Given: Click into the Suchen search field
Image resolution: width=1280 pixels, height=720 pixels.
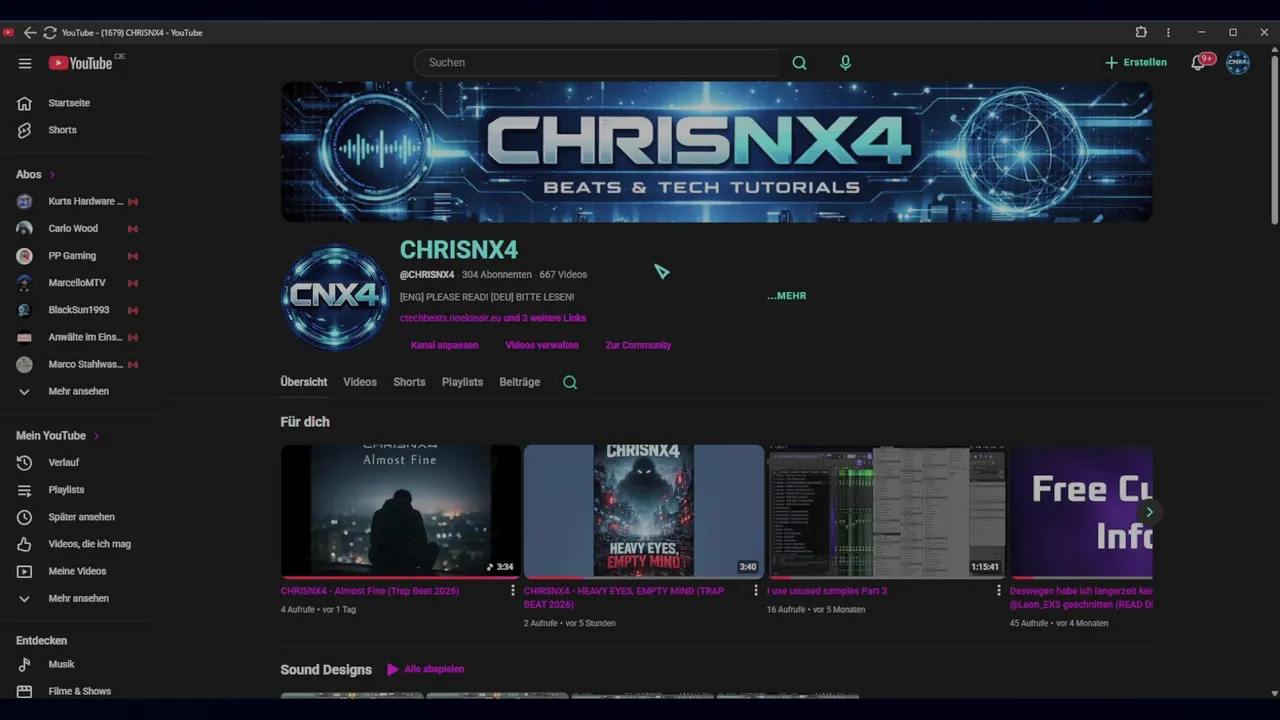Looking at the screenshot, I should tap(597, 62).
